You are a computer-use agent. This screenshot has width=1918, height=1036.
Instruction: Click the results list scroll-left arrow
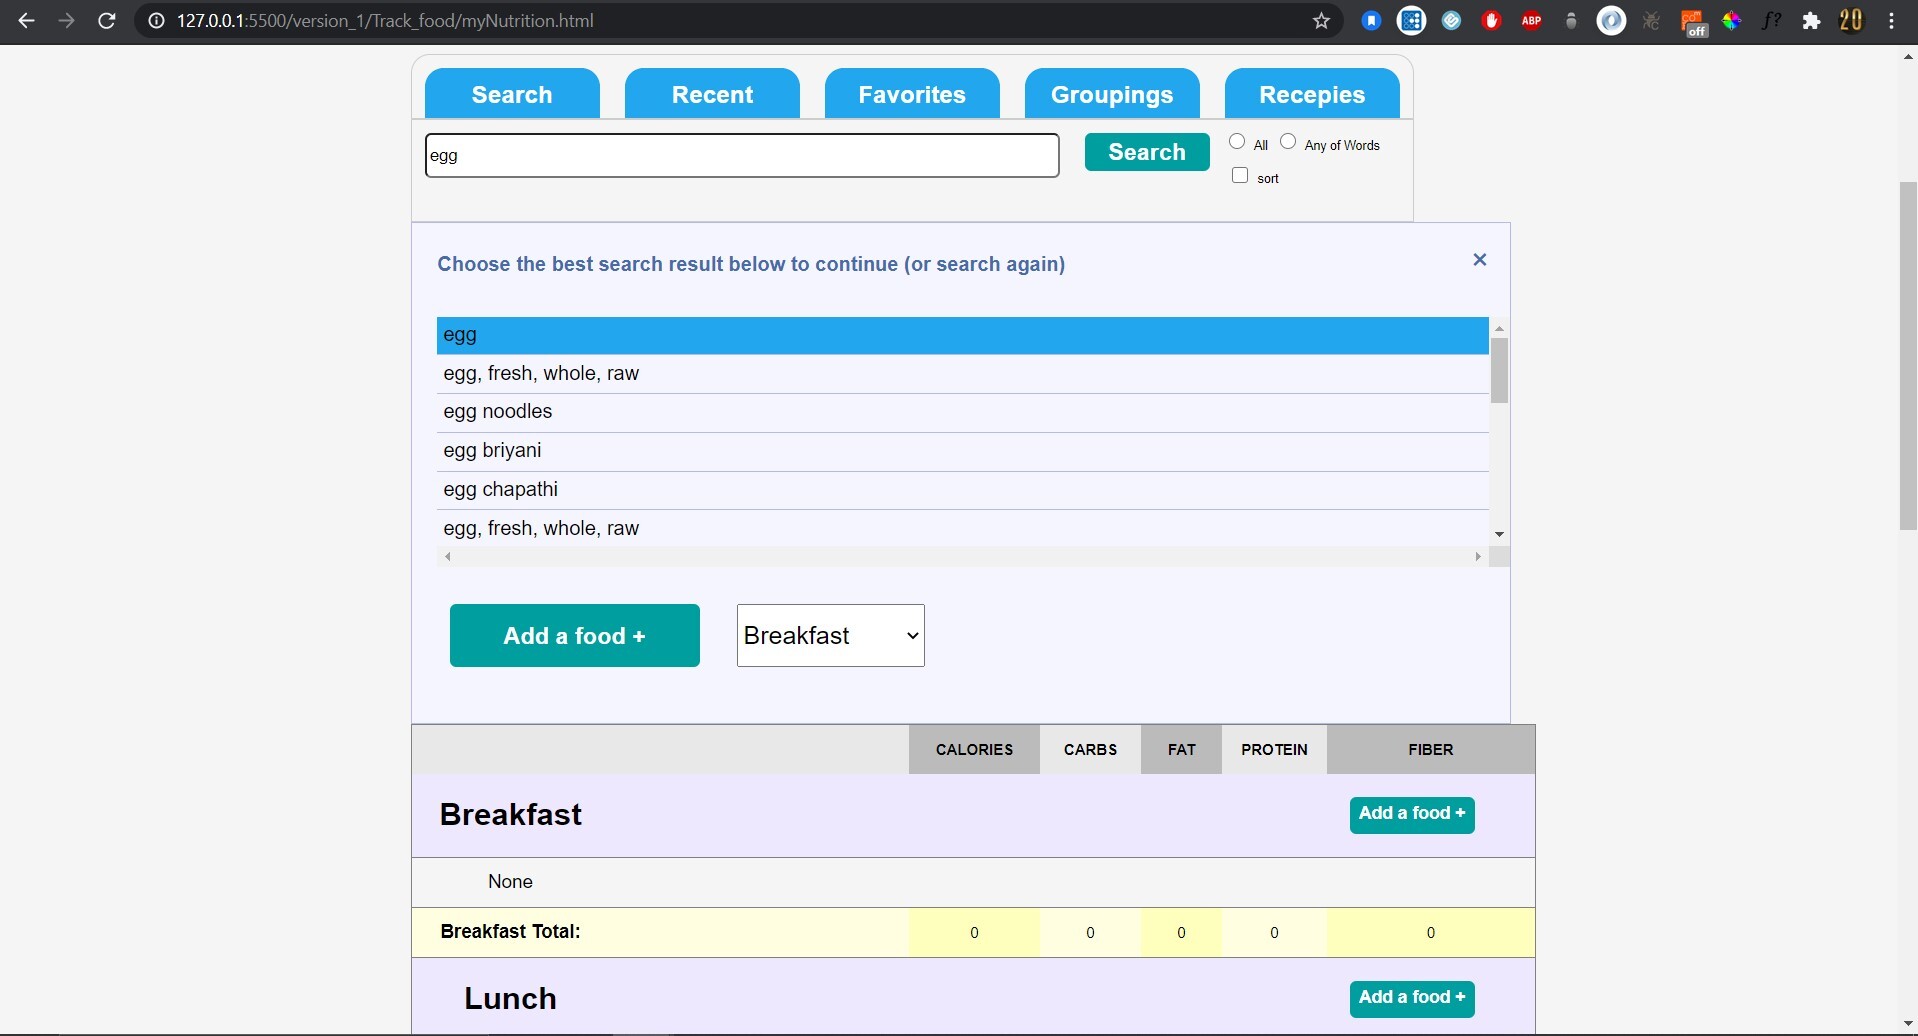(x=448, y=557)
